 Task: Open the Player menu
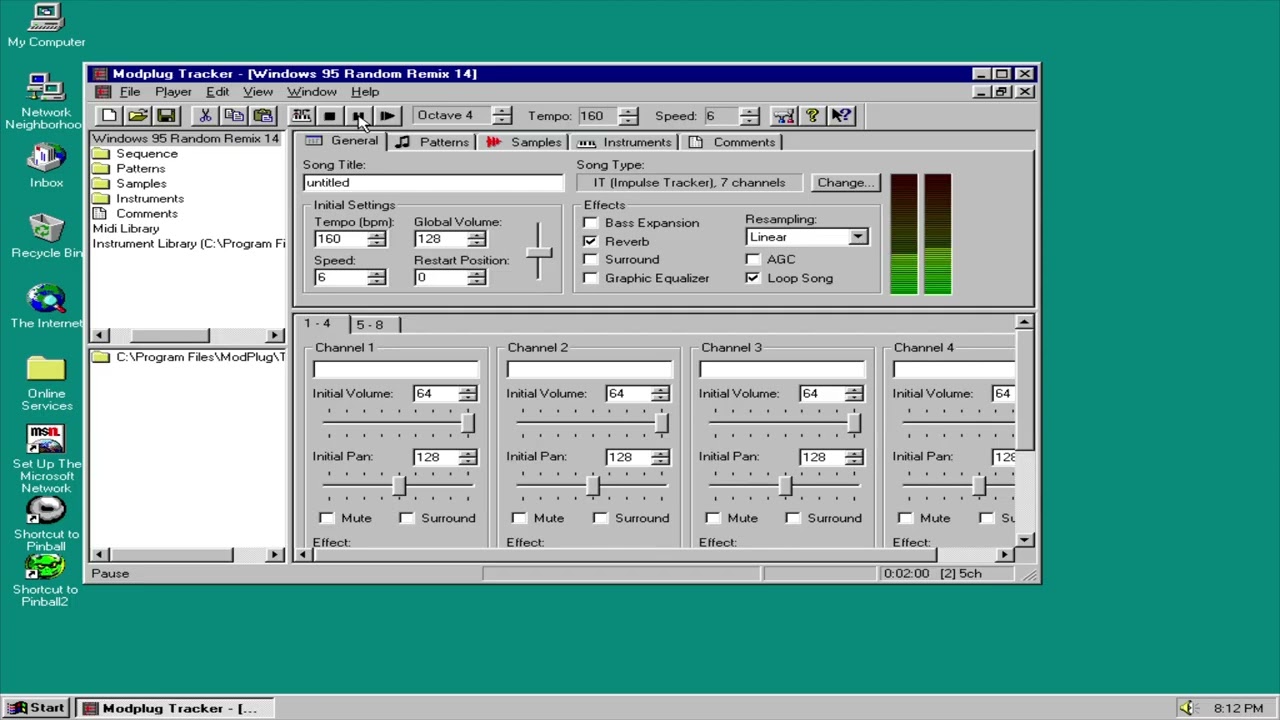[173, 92]
